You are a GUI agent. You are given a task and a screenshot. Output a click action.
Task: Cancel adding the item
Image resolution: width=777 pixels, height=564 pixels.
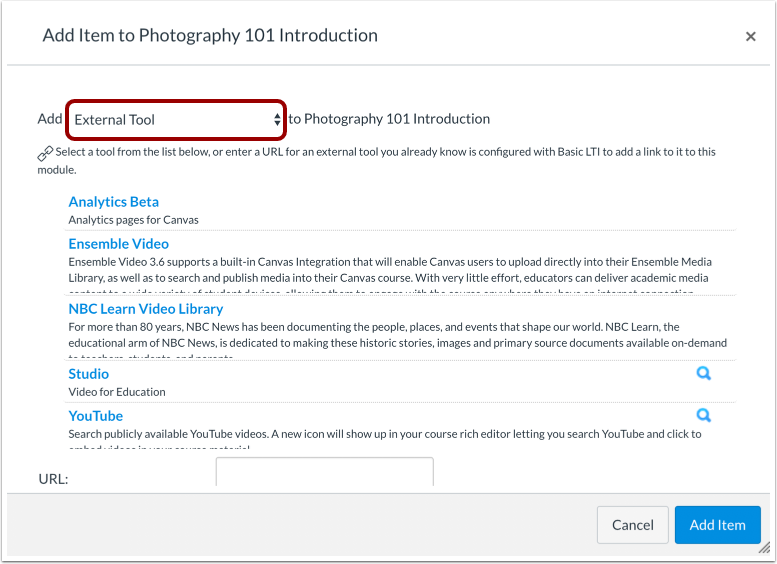(x=632, y=525)
